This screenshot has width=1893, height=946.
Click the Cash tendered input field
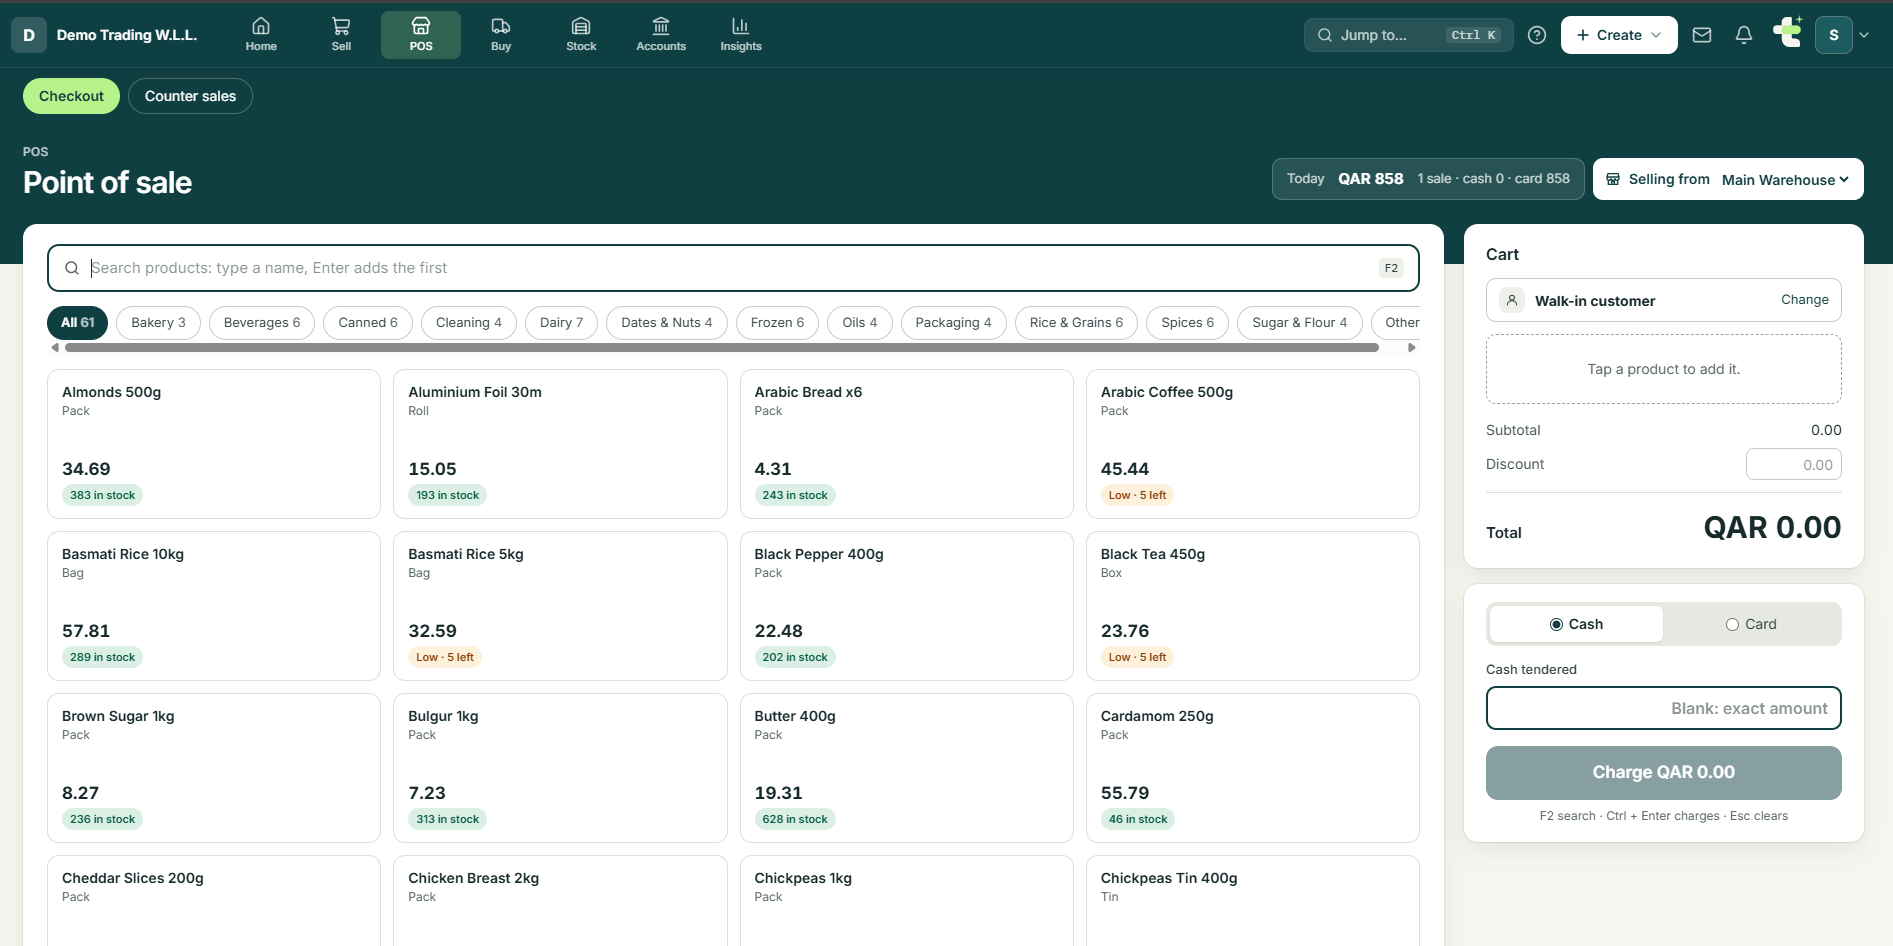[x=1664, y=708]
